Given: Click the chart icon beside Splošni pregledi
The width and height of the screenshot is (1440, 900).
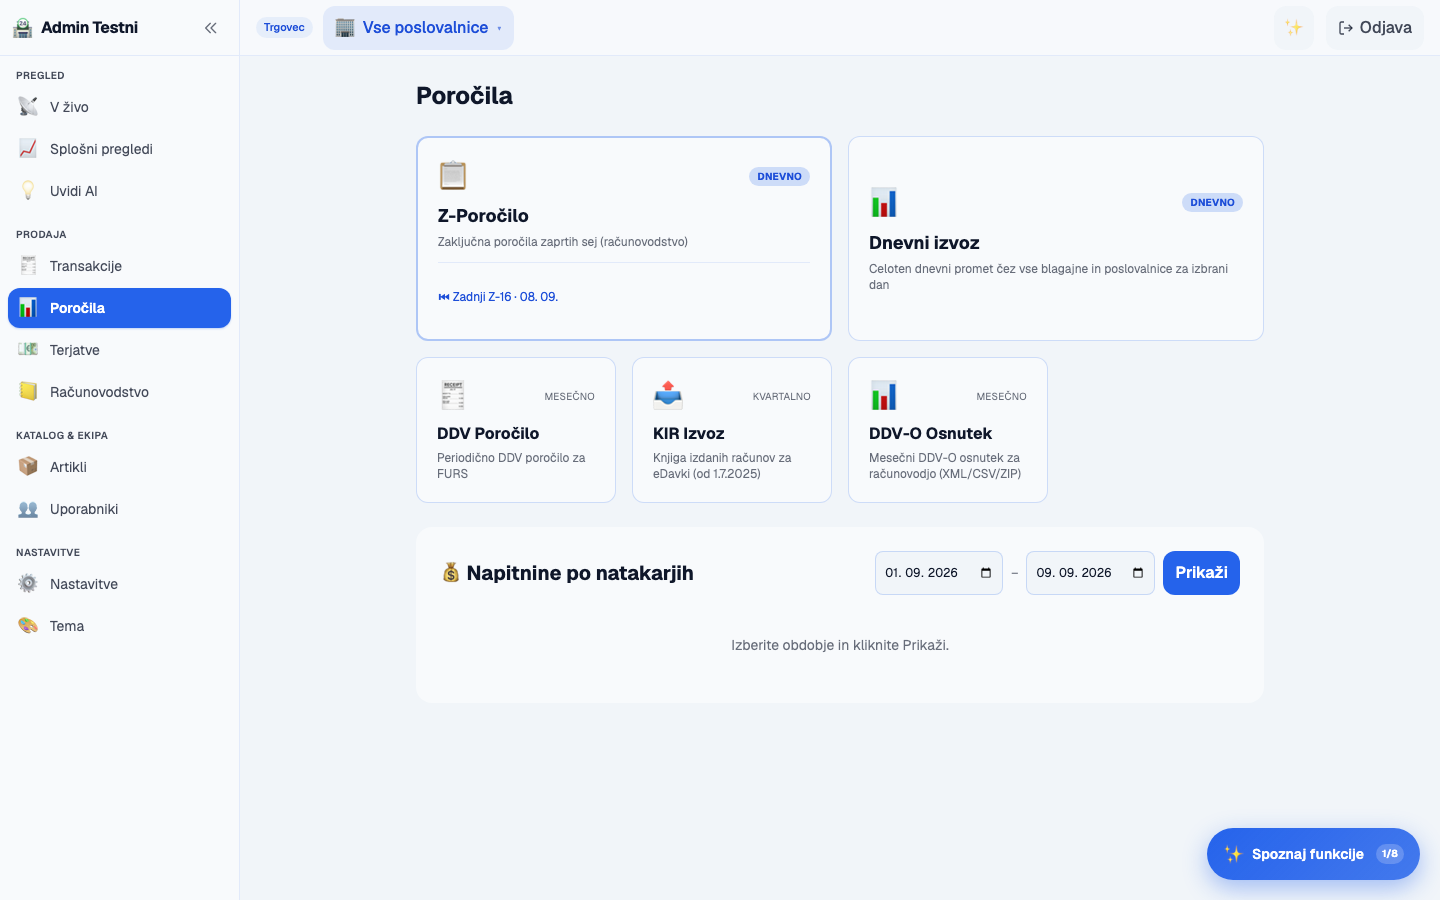Looking at the screenshot, I should pos(28,149).
